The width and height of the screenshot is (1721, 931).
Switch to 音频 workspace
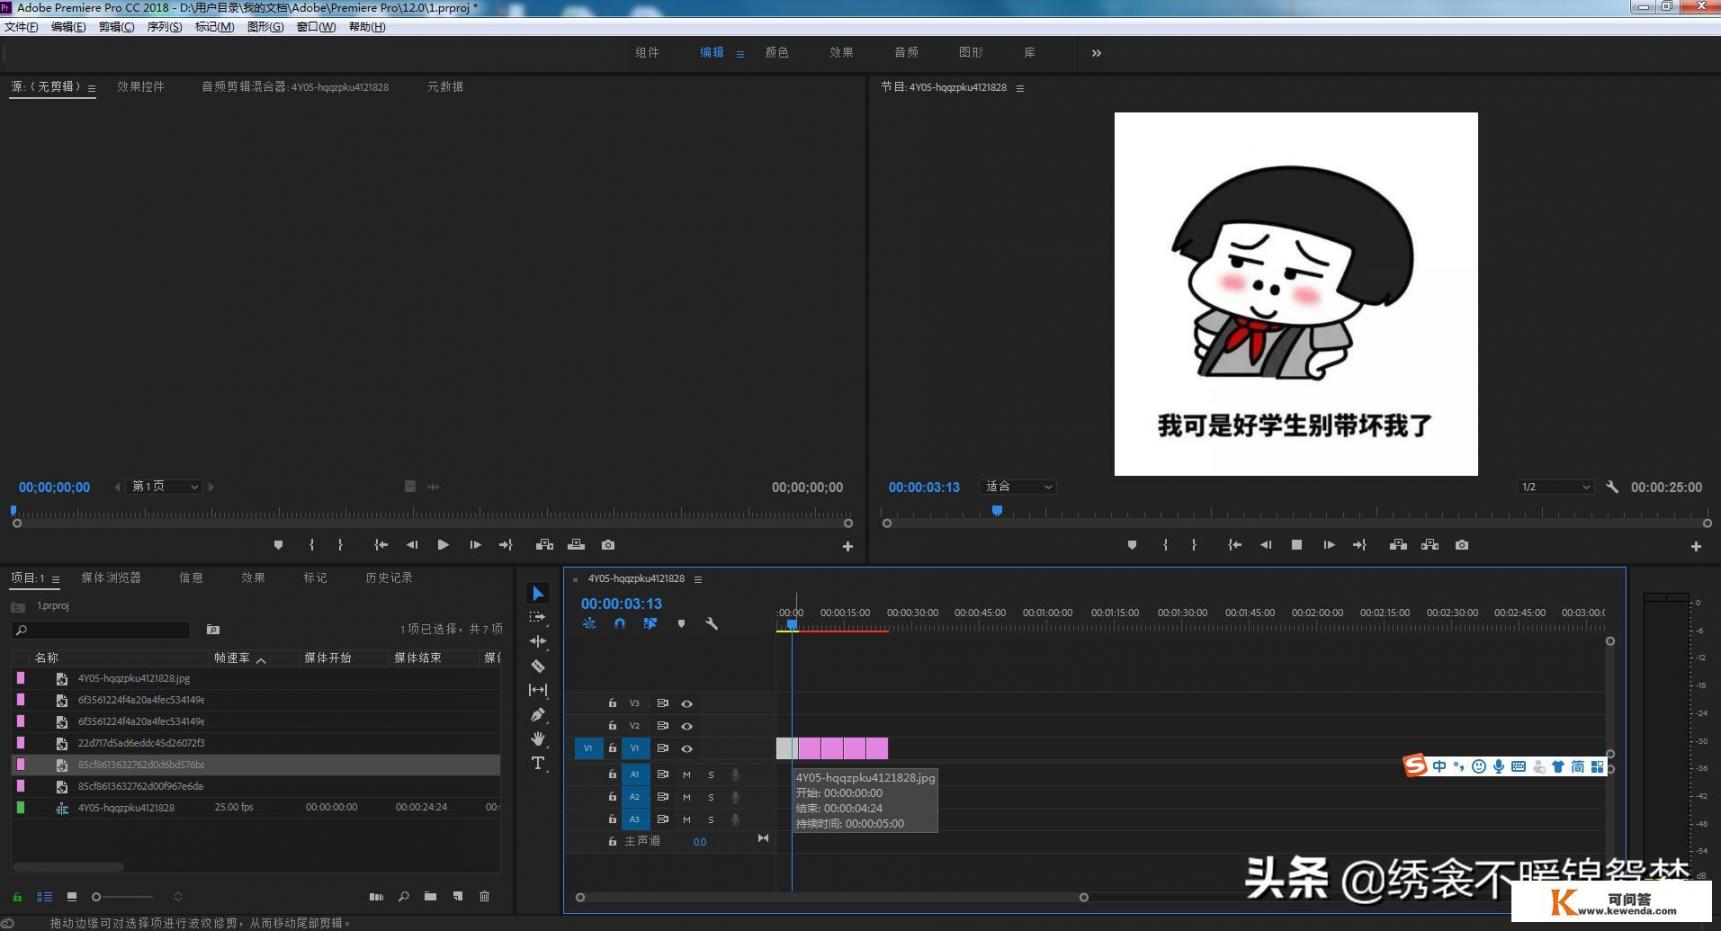pyautogui.click(x=906, y=53)
